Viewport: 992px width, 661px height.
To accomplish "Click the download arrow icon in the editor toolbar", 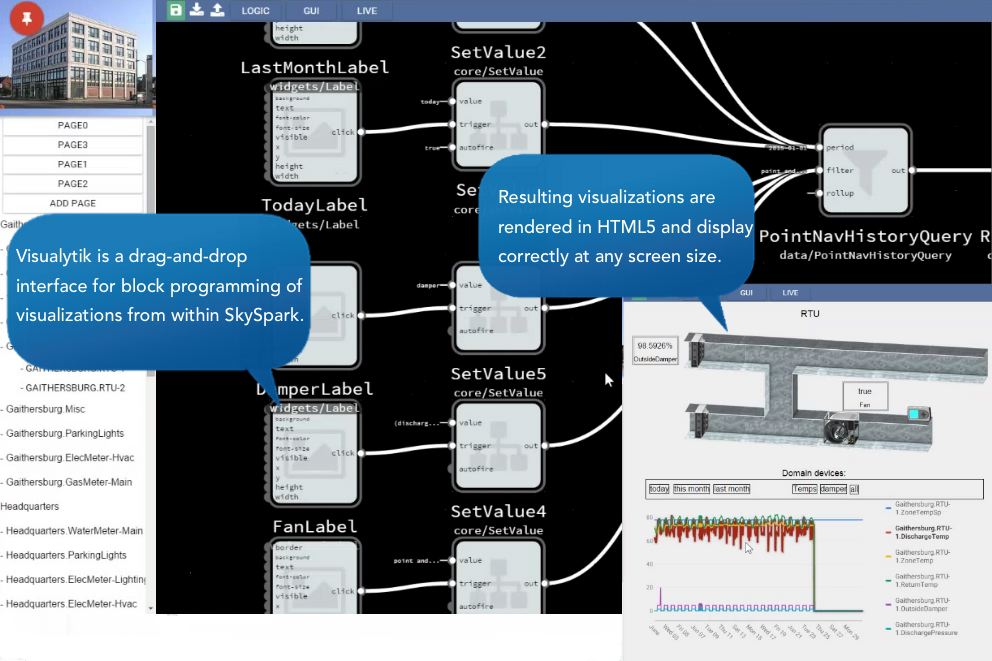I will pyautogui.click(x=197, y=9).
